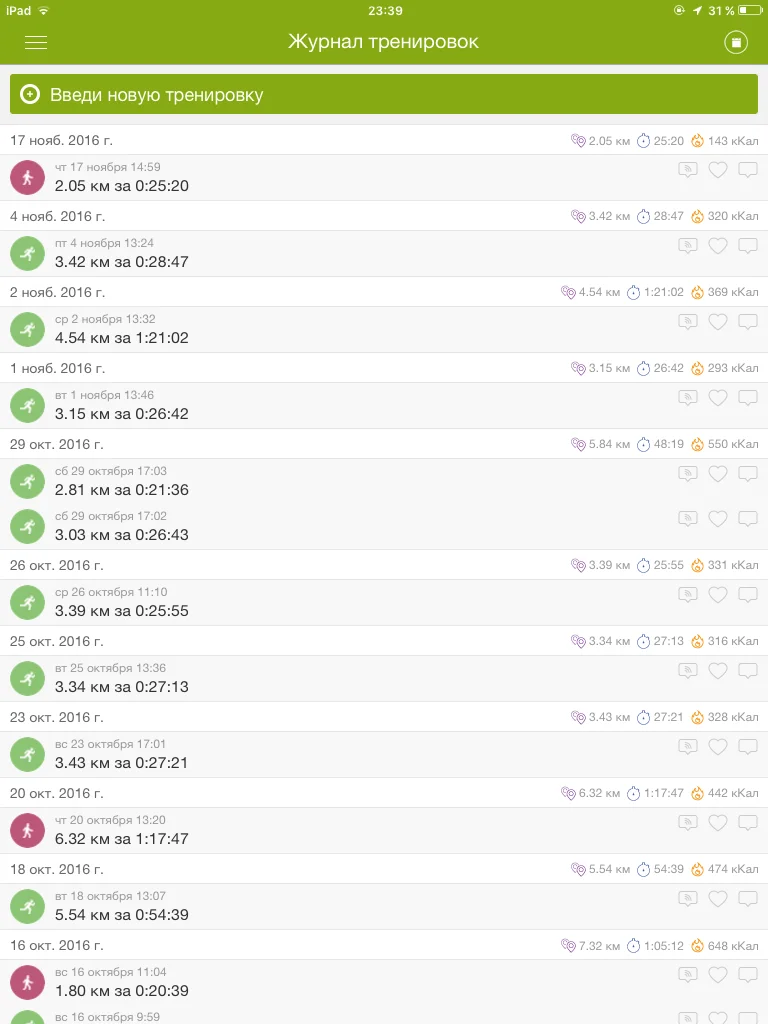Open the 5.54 км за 0:54:39 entry

[x=121, y=915]
